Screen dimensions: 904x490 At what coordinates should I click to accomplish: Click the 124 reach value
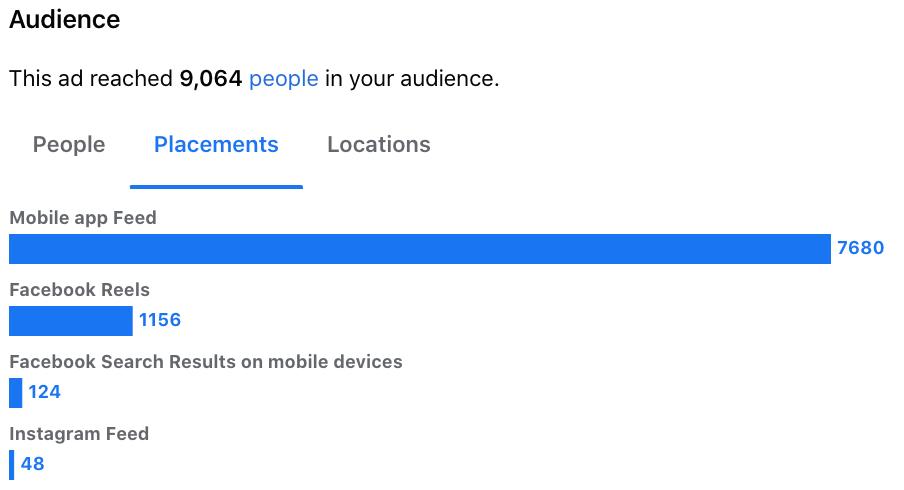45,393
